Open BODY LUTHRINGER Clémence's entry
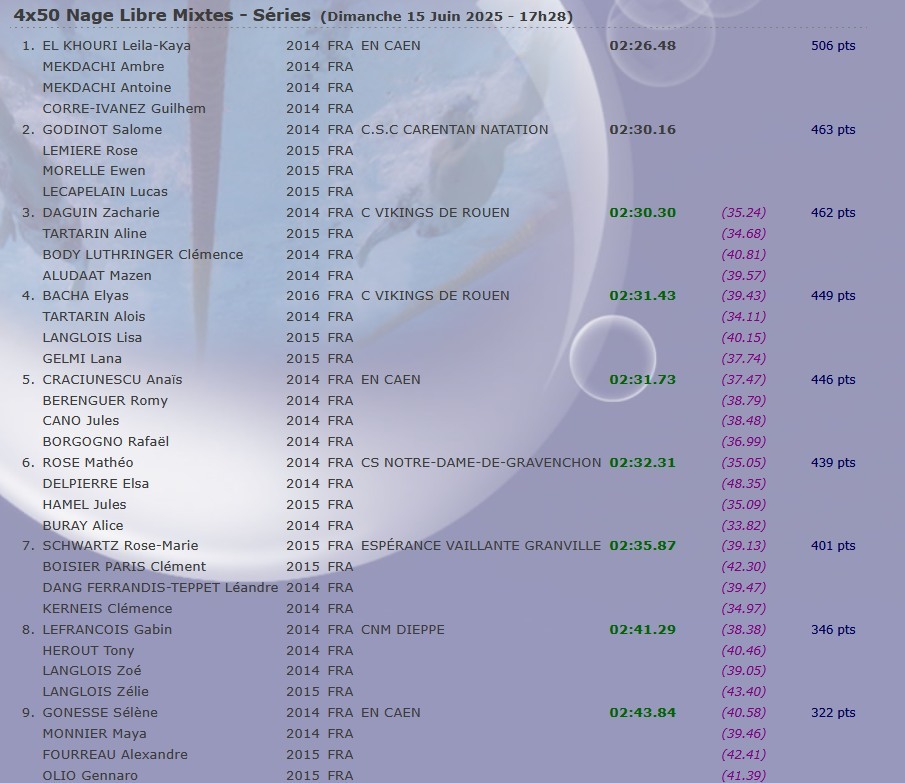905x783 pixels. pyautogui.click(x=143, y=255)
